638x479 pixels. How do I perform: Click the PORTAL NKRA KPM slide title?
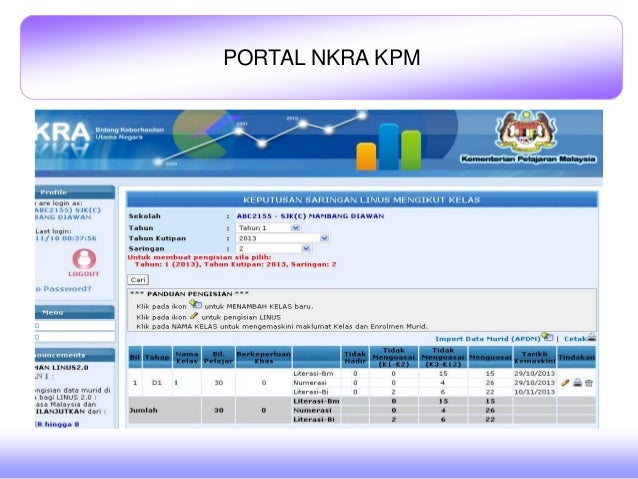pos(321,57)
